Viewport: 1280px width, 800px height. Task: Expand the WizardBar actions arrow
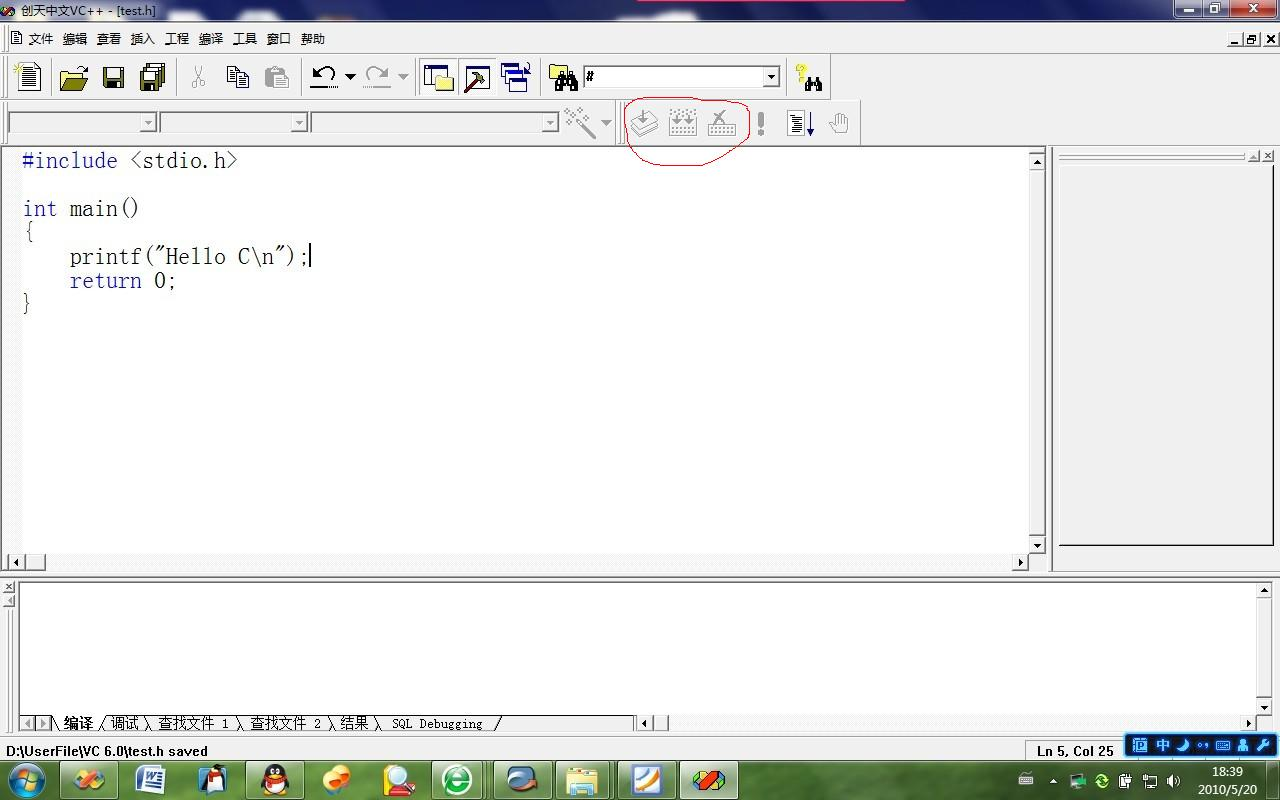[x=606, y=123]
